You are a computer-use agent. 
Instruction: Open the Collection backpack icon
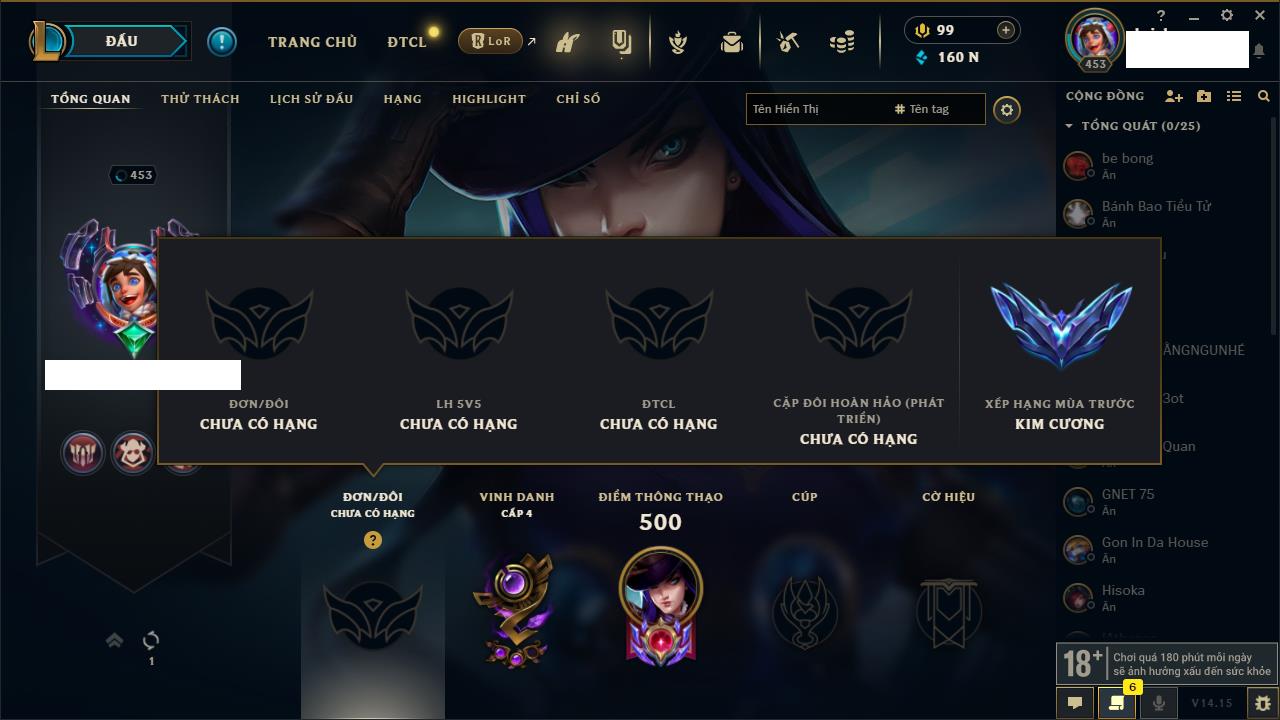732,42
